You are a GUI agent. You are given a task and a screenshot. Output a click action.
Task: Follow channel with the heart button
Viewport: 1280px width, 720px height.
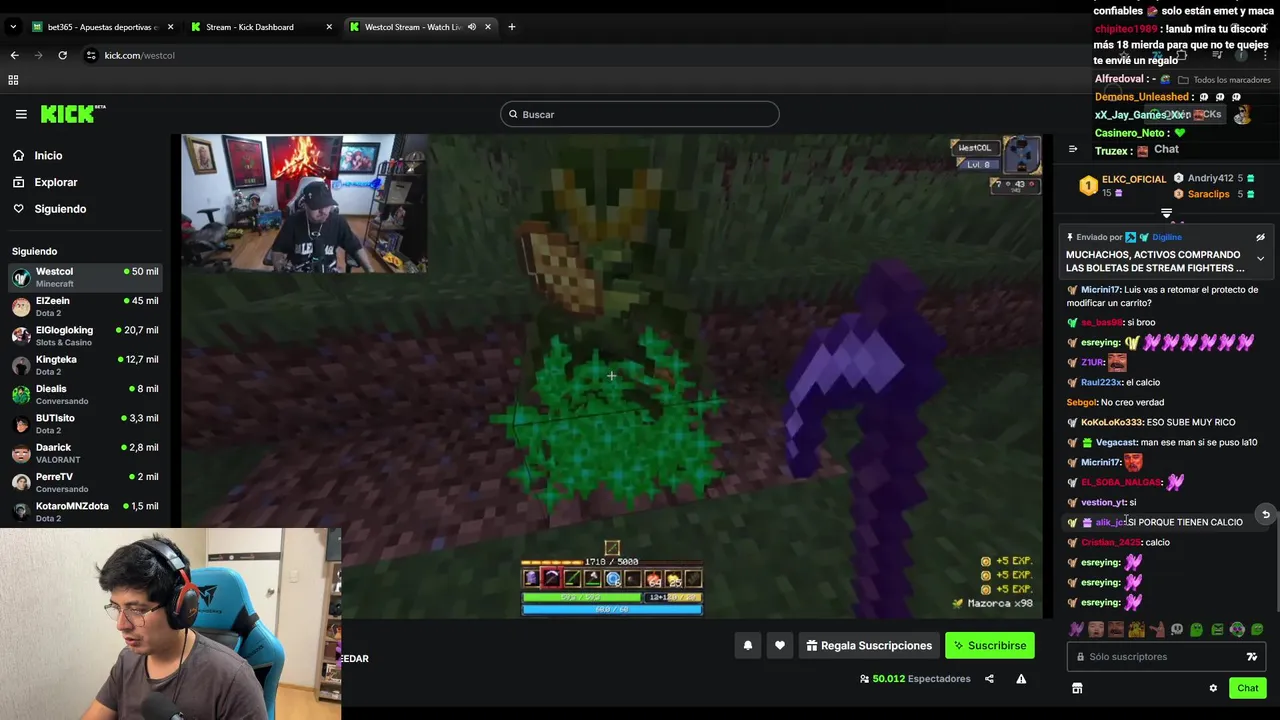pyautogui.click(x=780, y=646)
